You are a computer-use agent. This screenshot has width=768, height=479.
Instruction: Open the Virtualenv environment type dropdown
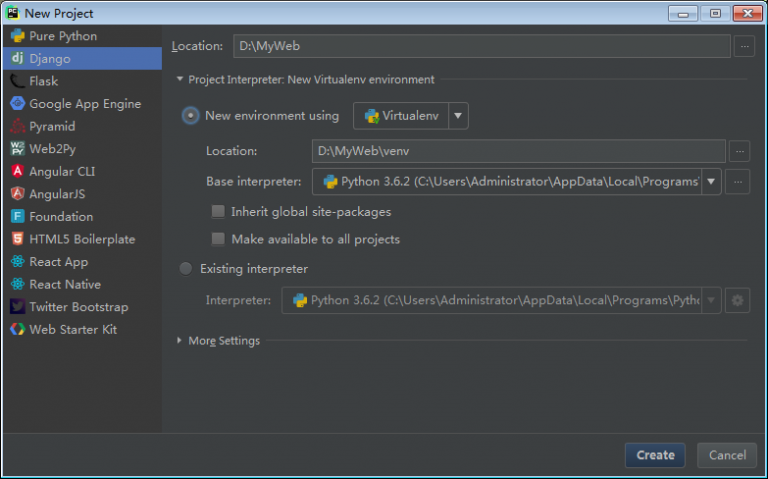458,116
